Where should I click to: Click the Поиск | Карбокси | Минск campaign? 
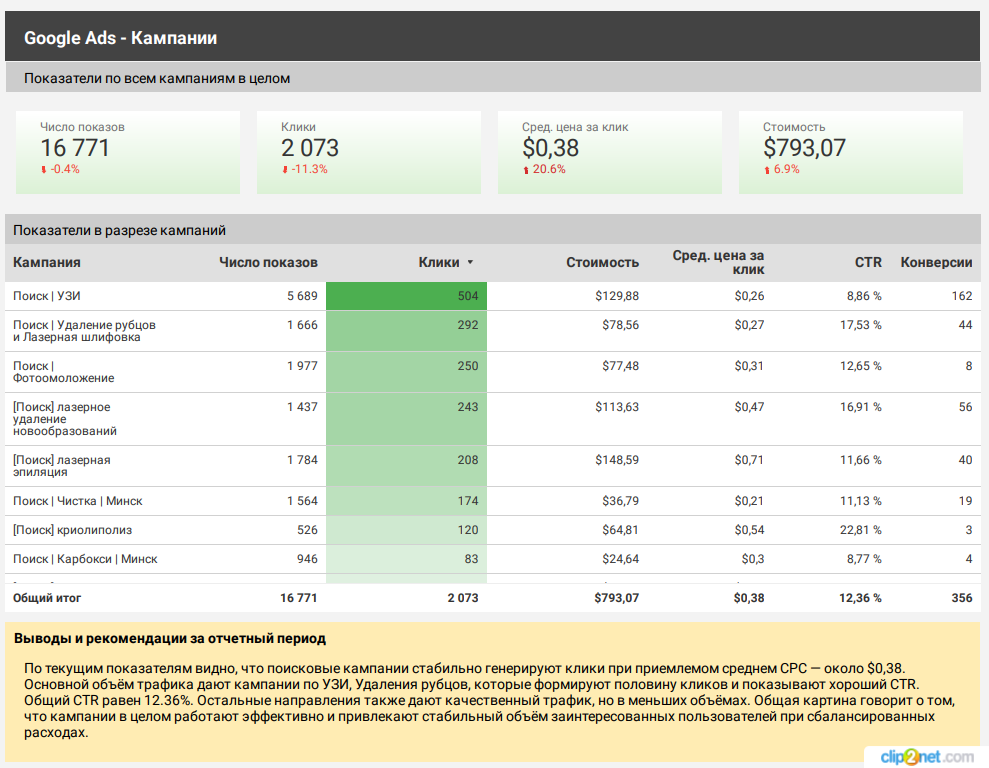point(85,559)
